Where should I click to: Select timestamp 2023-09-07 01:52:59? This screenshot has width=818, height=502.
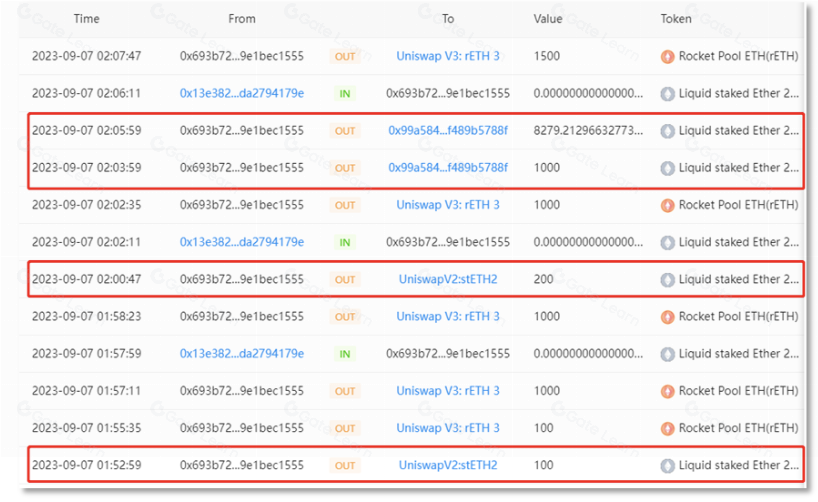pos(86,465)
